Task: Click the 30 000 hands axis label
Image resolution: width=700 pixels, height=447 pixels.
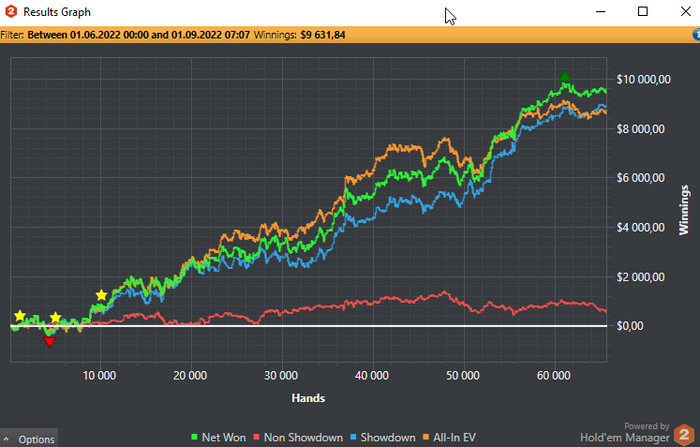Action: (281, 376)
